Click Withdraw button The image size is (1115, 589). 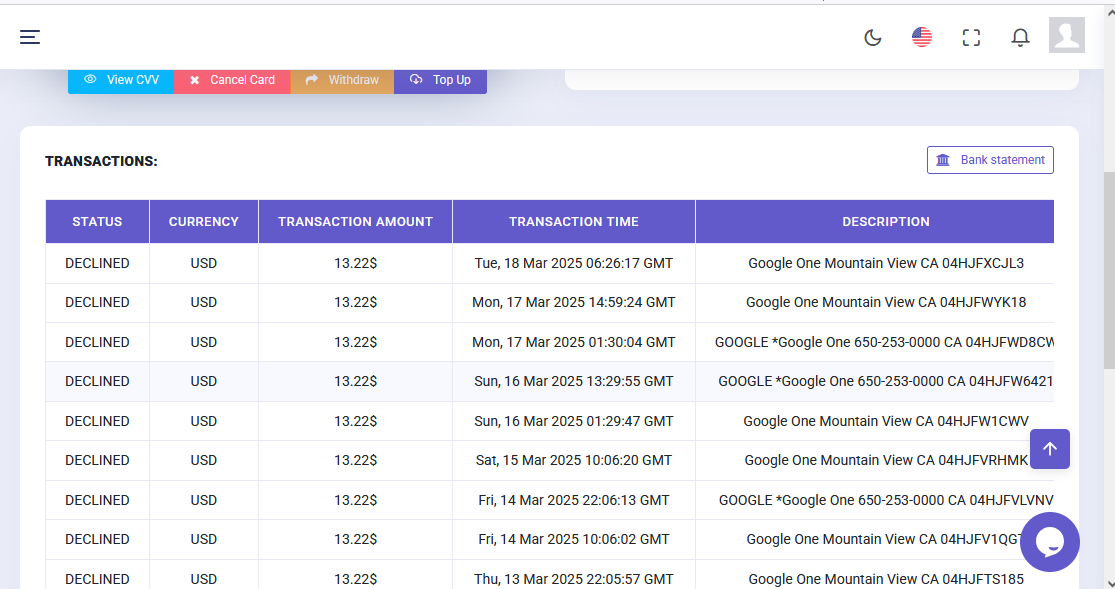tap(342, 80)
